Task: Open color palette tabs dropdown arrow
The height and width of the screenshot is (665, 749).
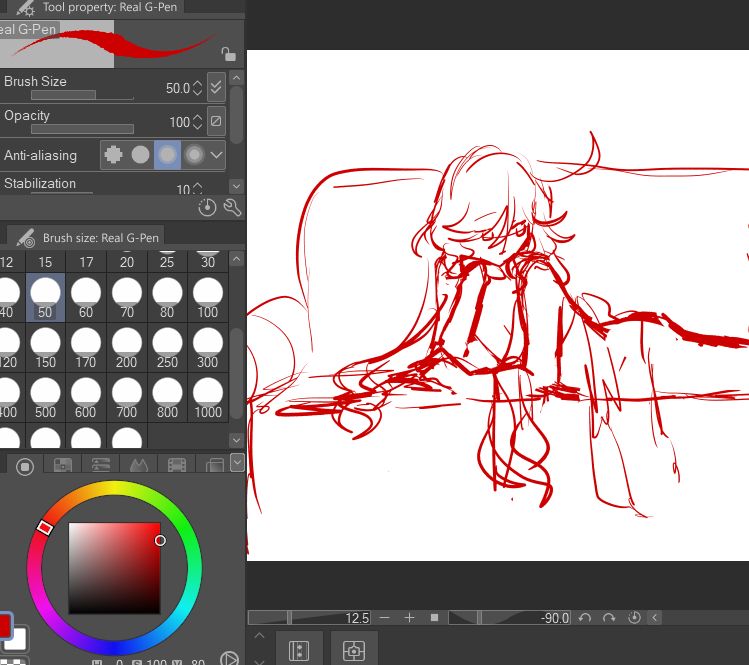Action: point(237,462)
